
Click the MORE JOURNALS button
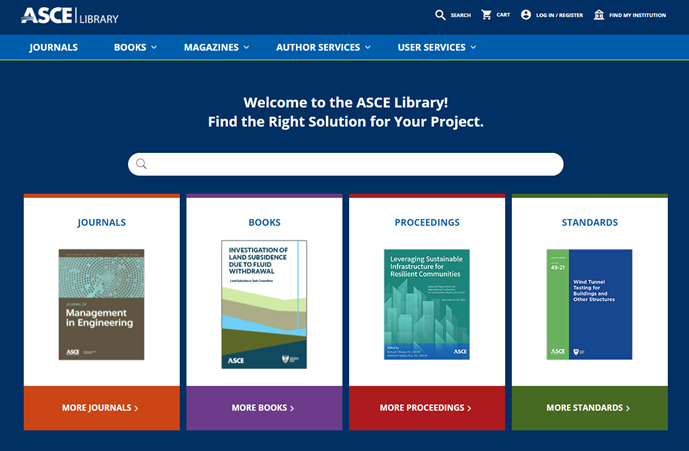point(102,408)
